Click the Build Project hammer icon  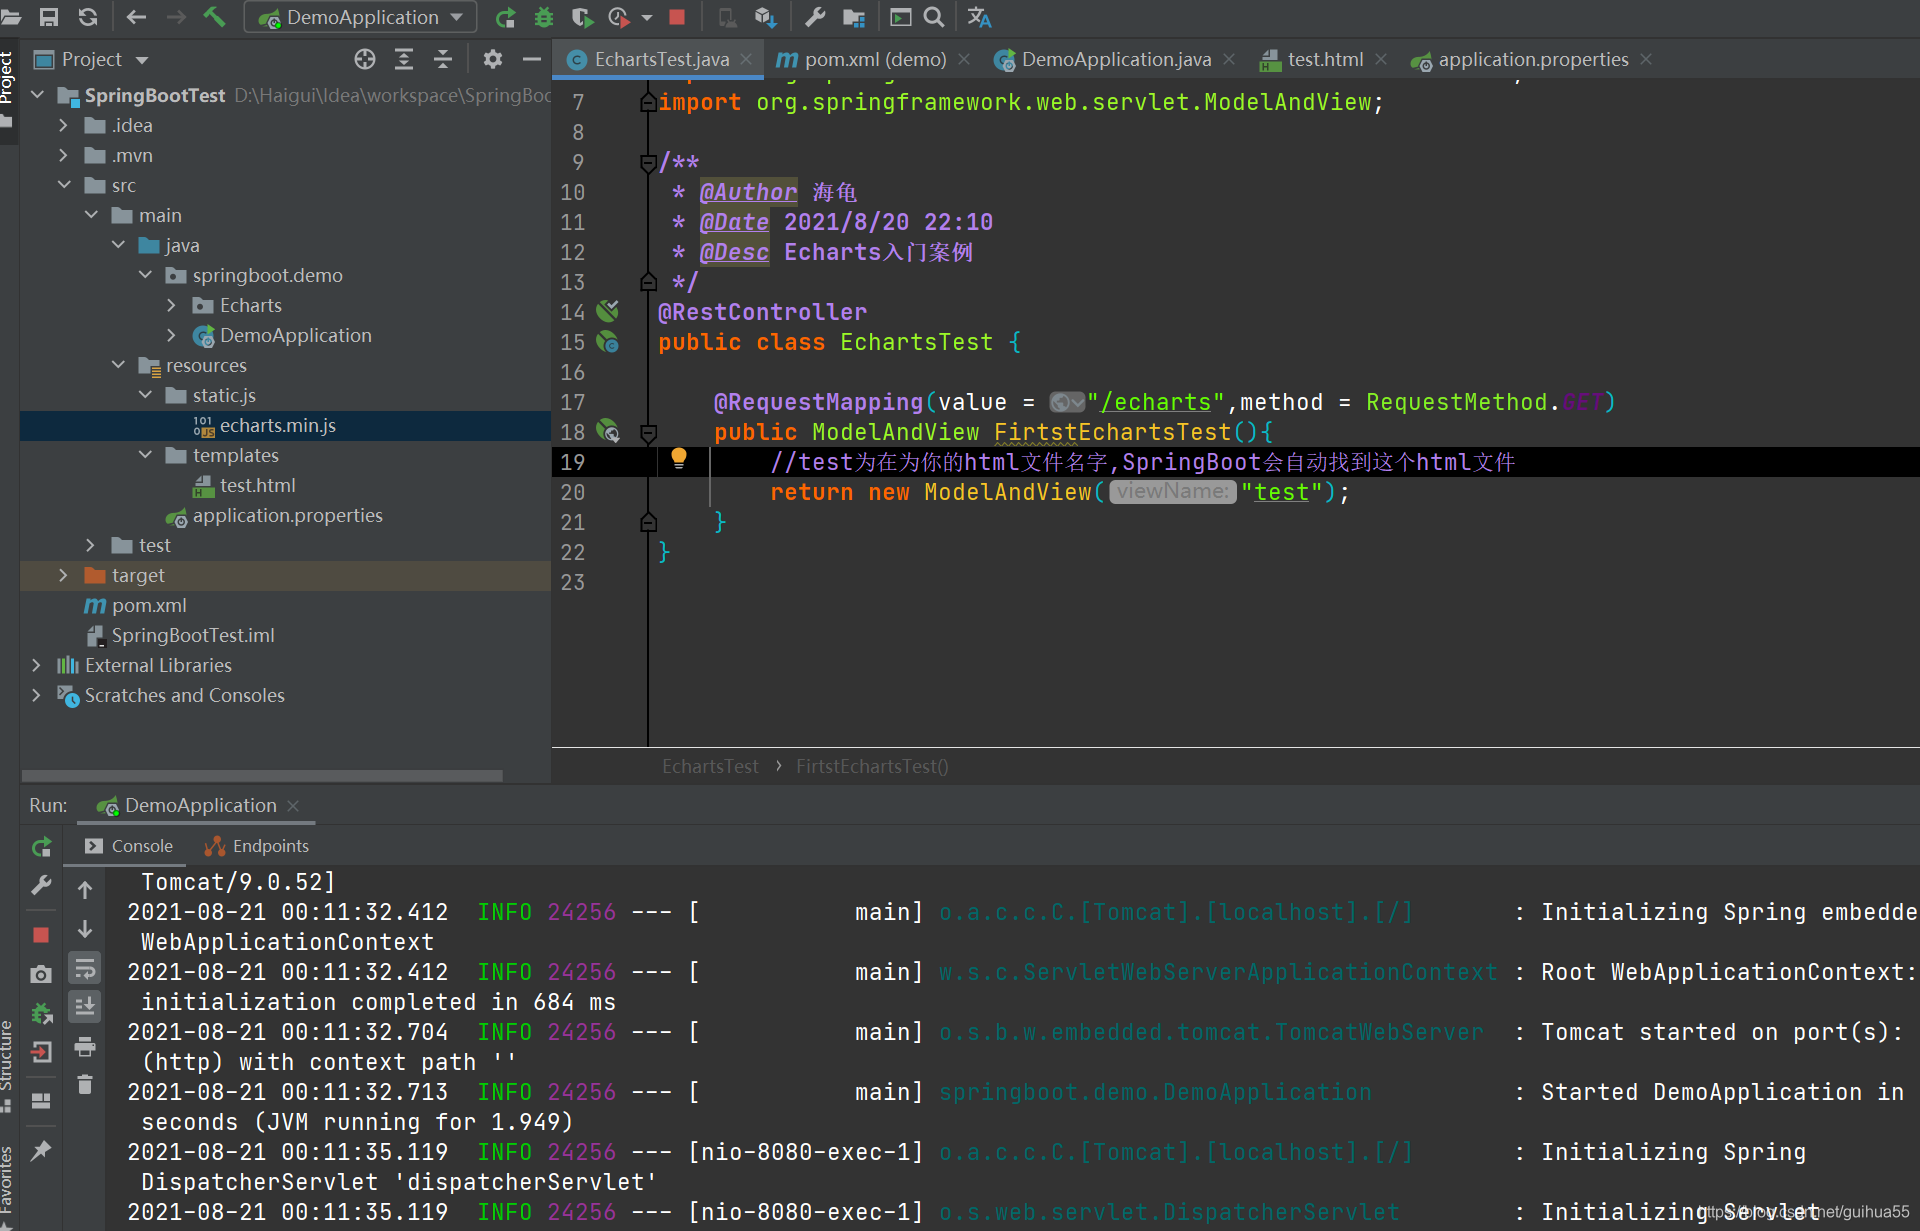[x=214, y=17]
